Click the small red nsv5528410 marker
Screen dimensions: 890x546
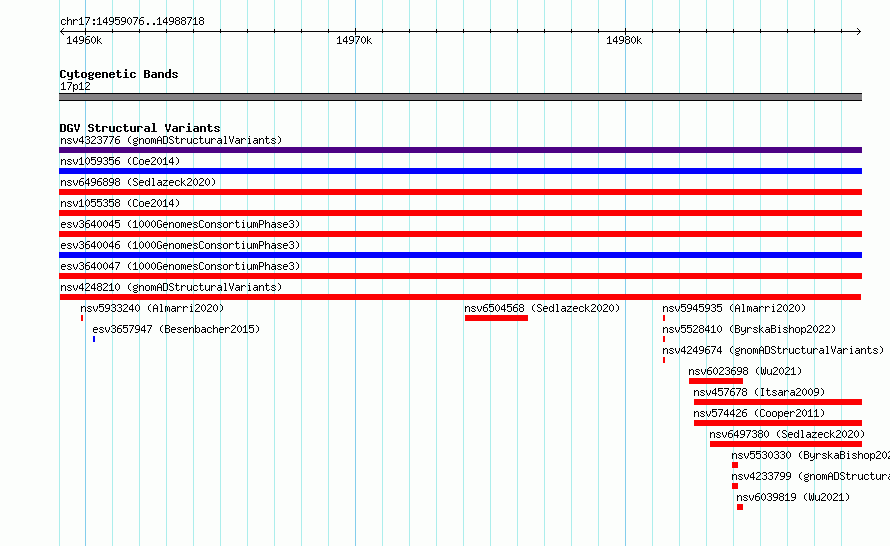[664, 339]
